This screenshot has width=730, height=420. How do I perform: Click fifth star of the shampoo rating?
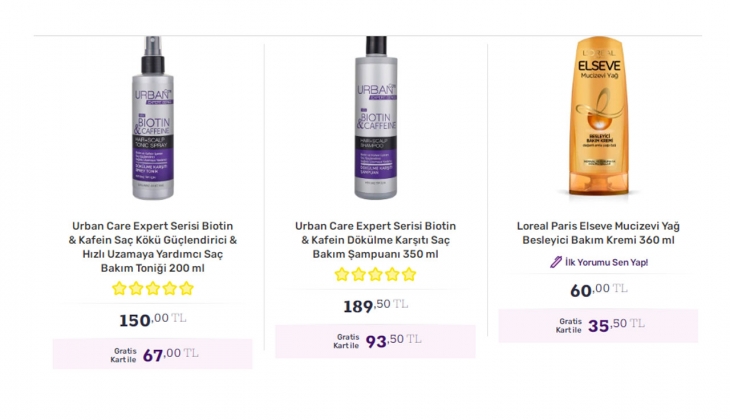coord(408,274)
